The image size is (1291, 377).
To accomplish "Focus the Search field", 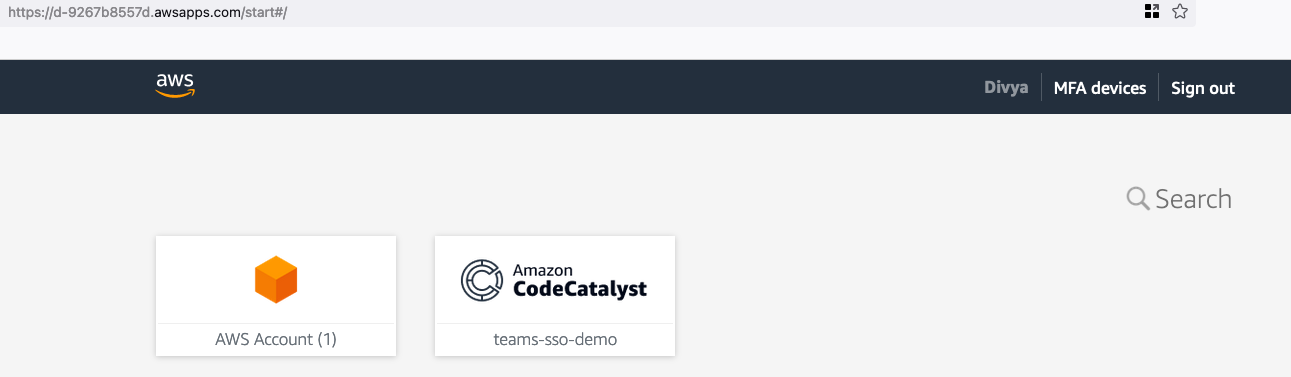I will (1179, 199).
